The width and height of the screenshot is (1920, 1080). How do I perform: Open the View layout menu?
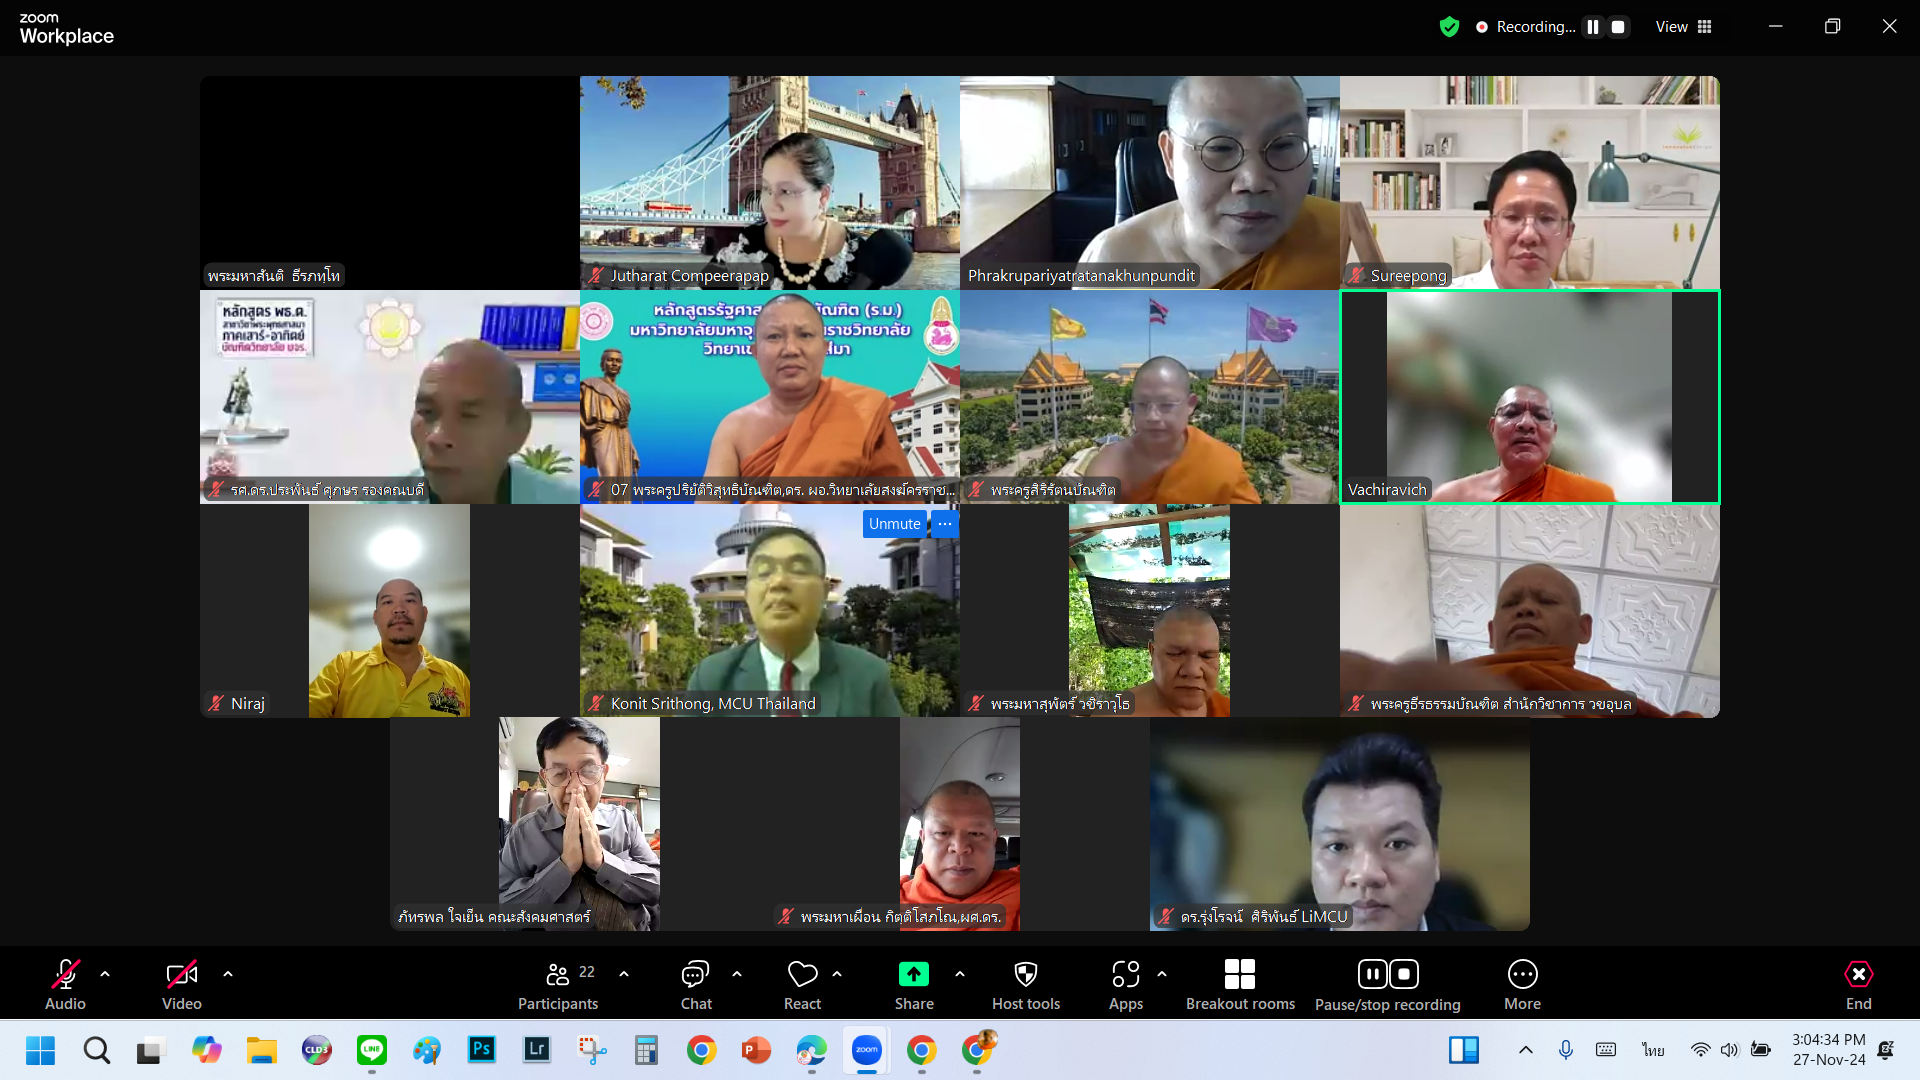click(1684, 27)
